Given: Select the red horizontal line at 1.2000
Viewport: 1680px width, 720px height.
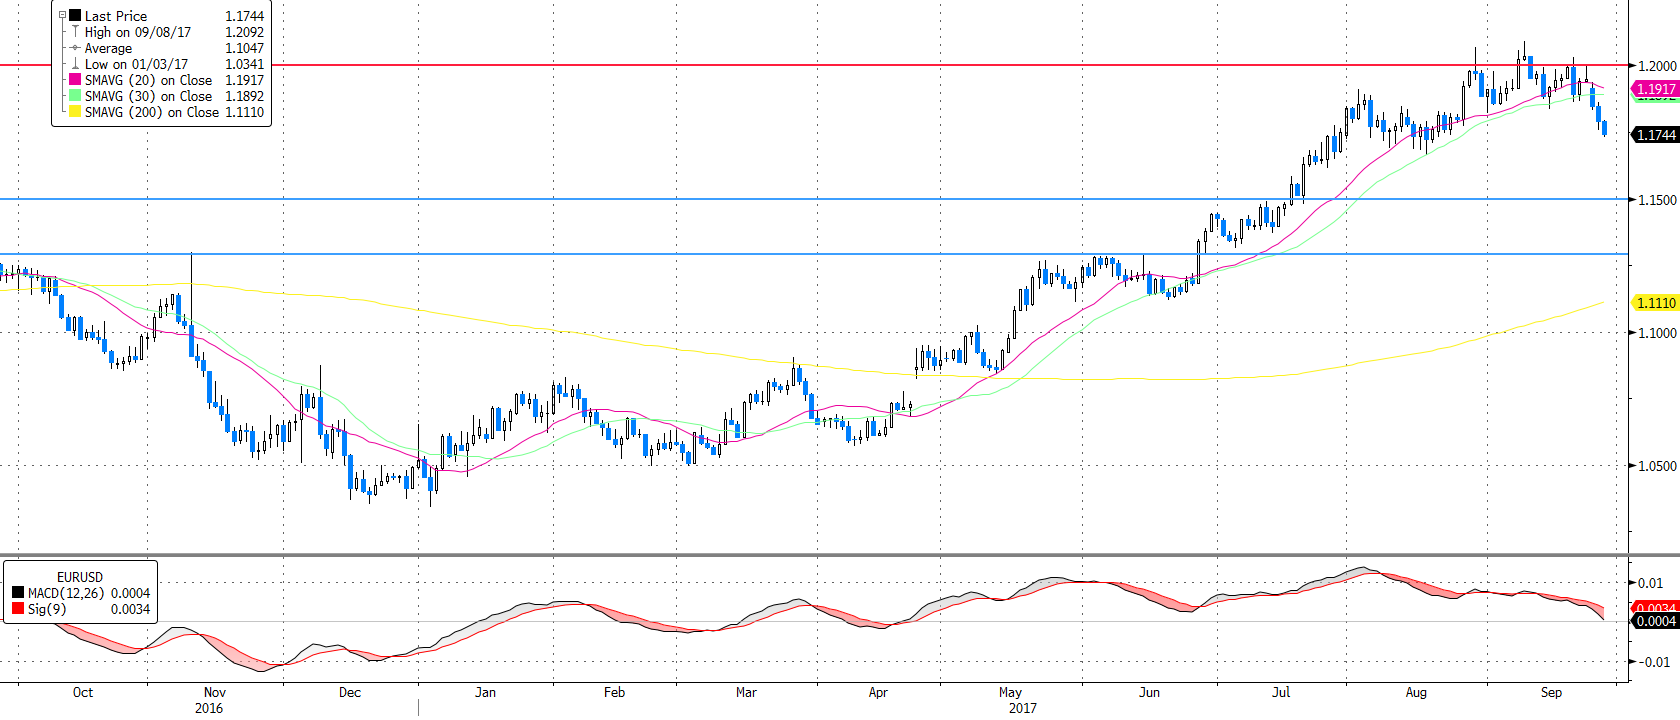Looking at the screenshot, I should (x=800, y=65).
